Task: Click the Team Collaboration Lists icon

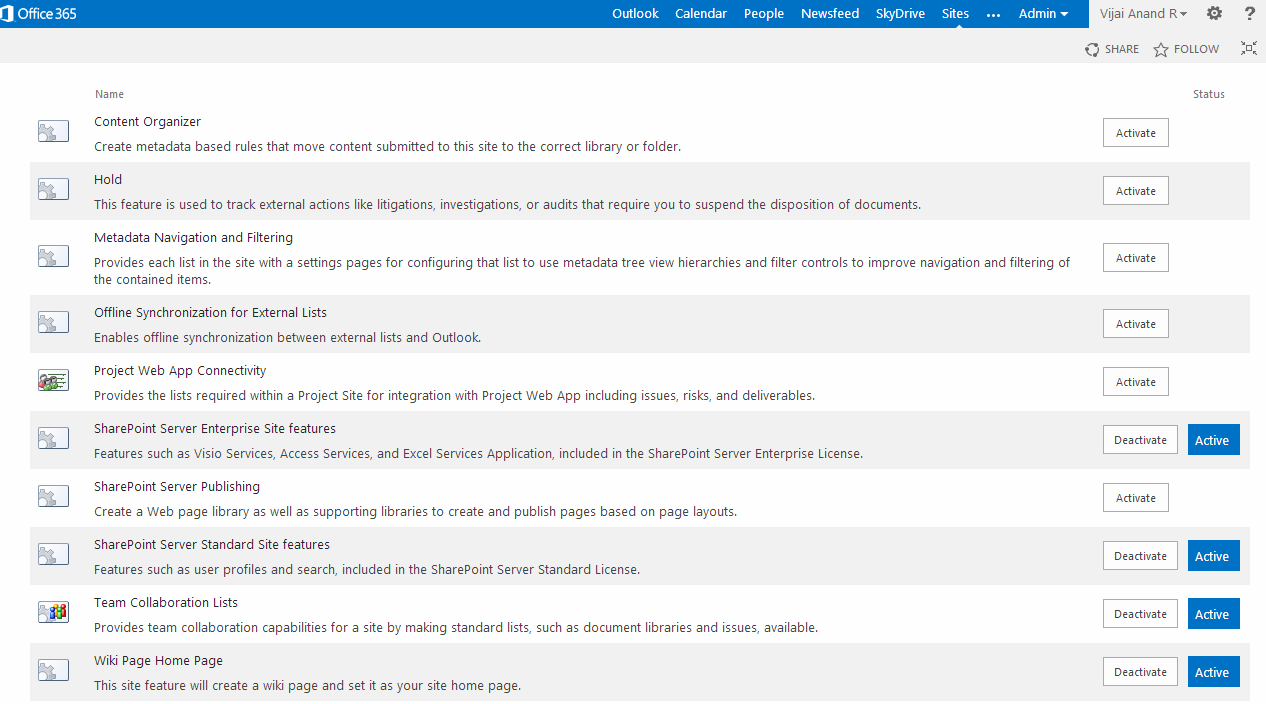Action: pos(53,613)
